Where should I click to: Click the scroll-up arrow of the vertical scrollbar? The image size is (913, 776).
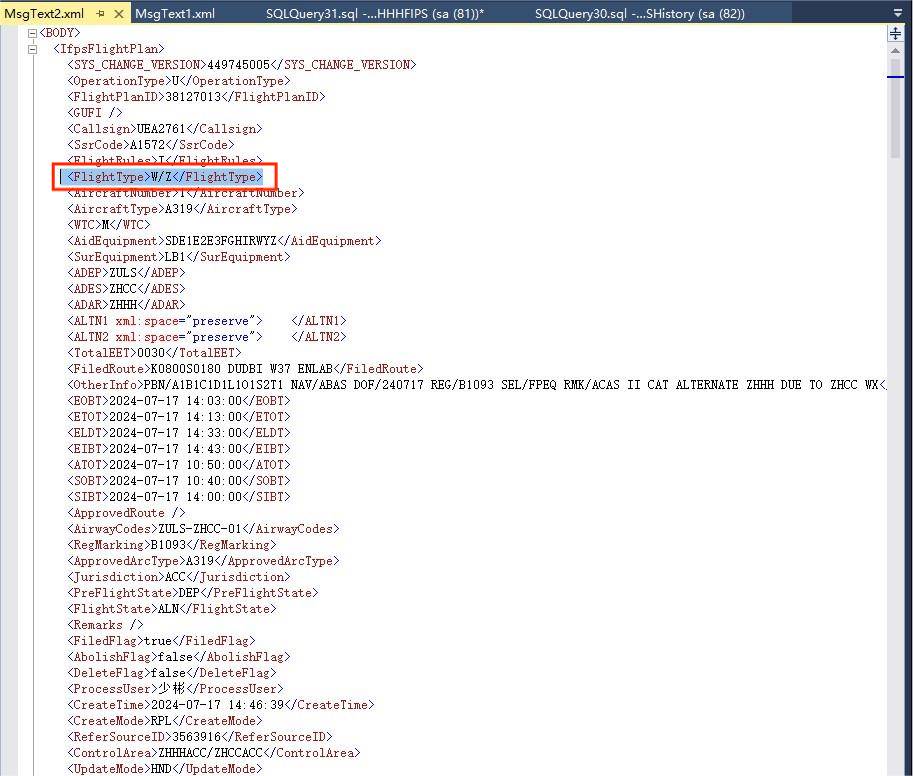(x=895, y=51)
